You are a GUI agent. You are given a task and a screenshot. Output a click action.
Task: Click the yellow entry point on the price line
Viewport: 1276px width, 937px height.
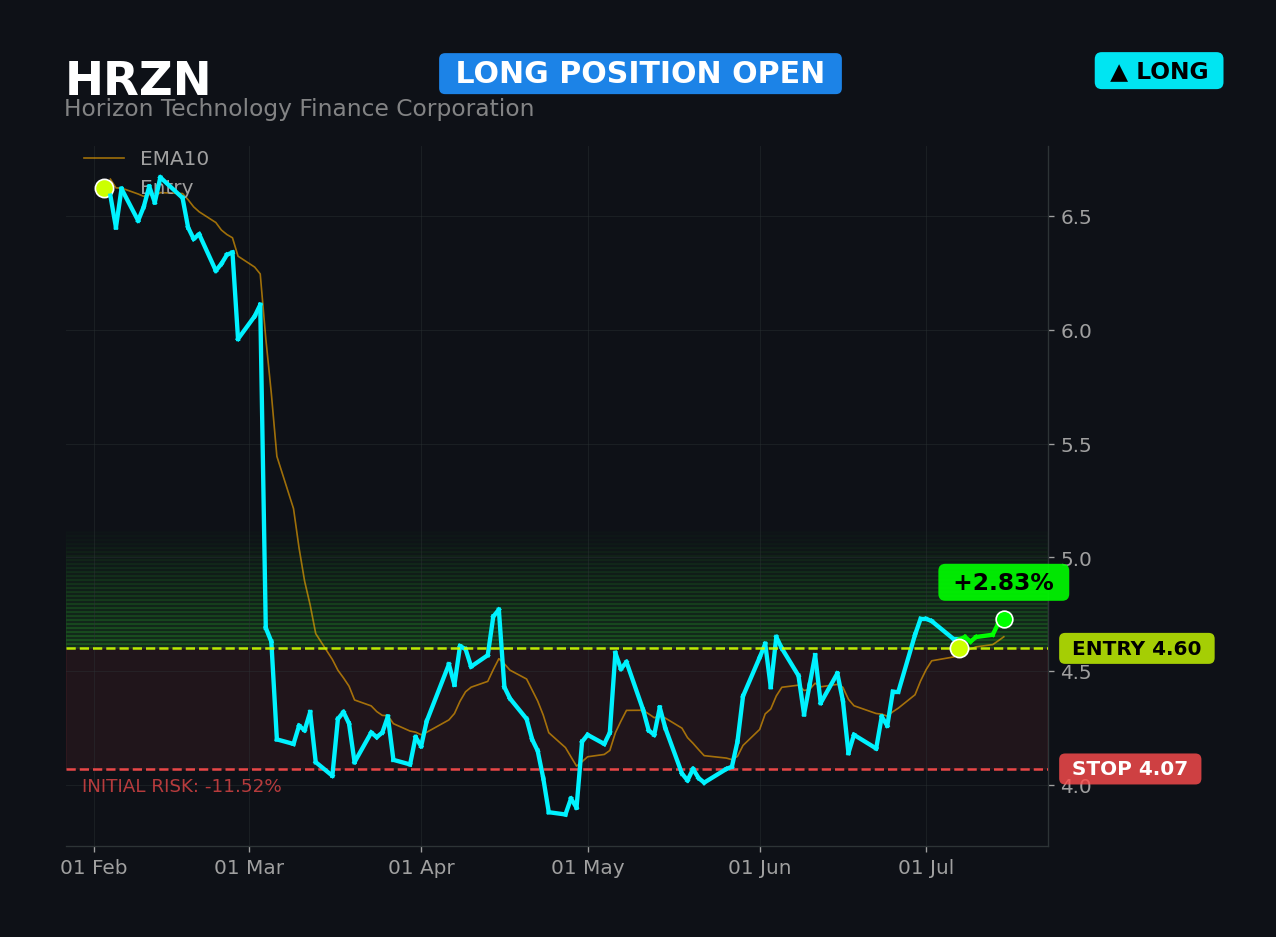tap(959, 648)
